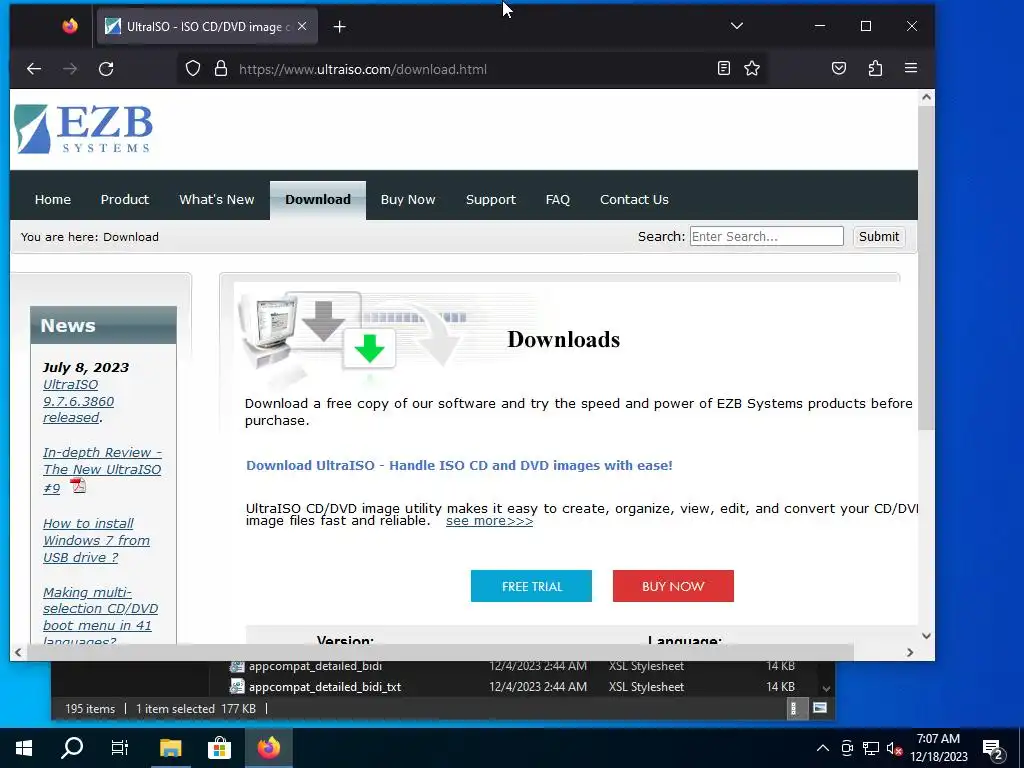Viewport: 1024px width, 768px height.
Task: Toggle reader view icon
Action: 724,69
